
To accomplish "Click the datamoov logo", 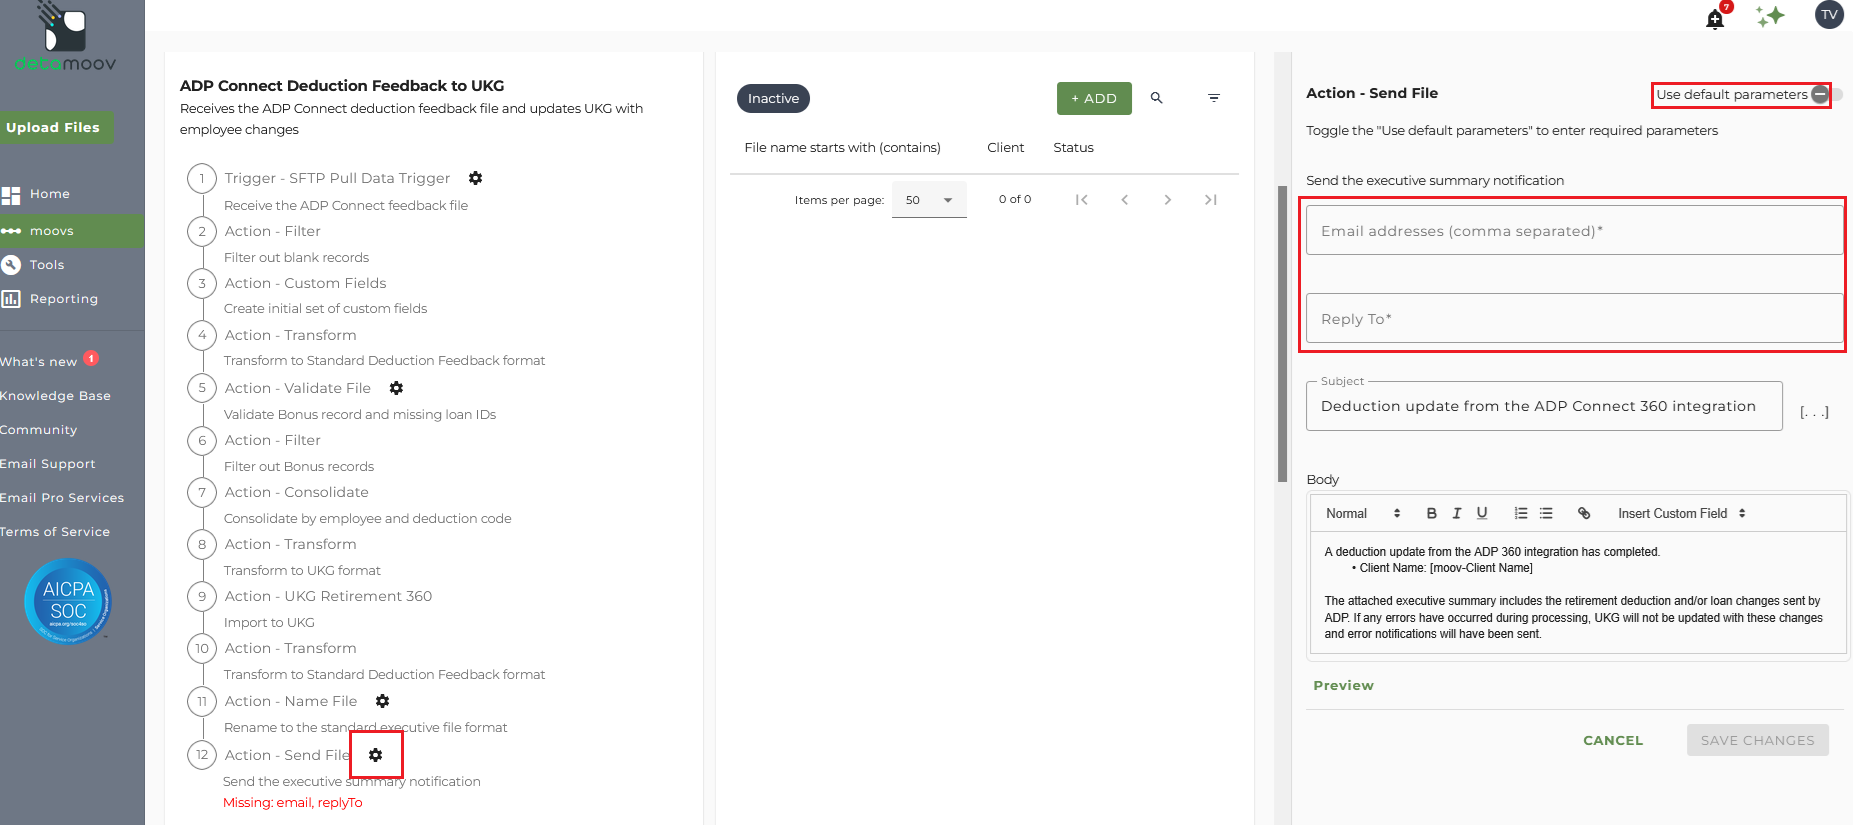I will pos(66,38).
